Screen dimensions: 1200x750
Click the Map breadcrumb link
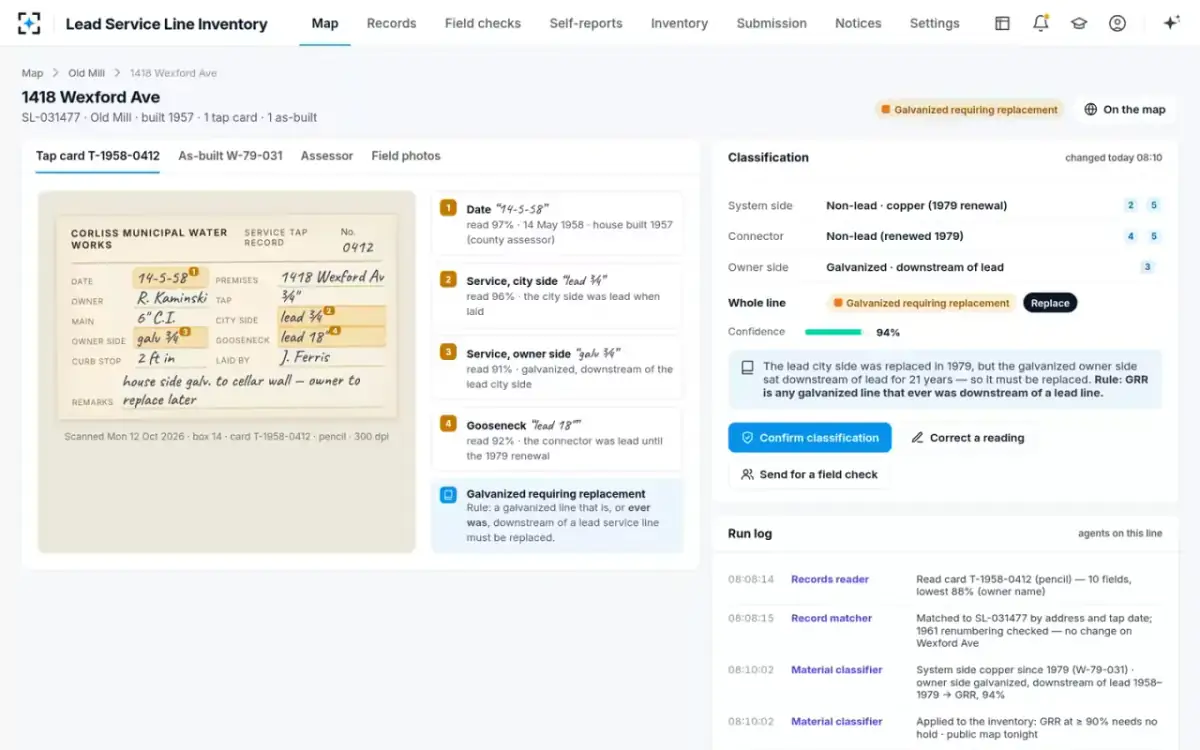pyautogui.click(x=33, y=73)
